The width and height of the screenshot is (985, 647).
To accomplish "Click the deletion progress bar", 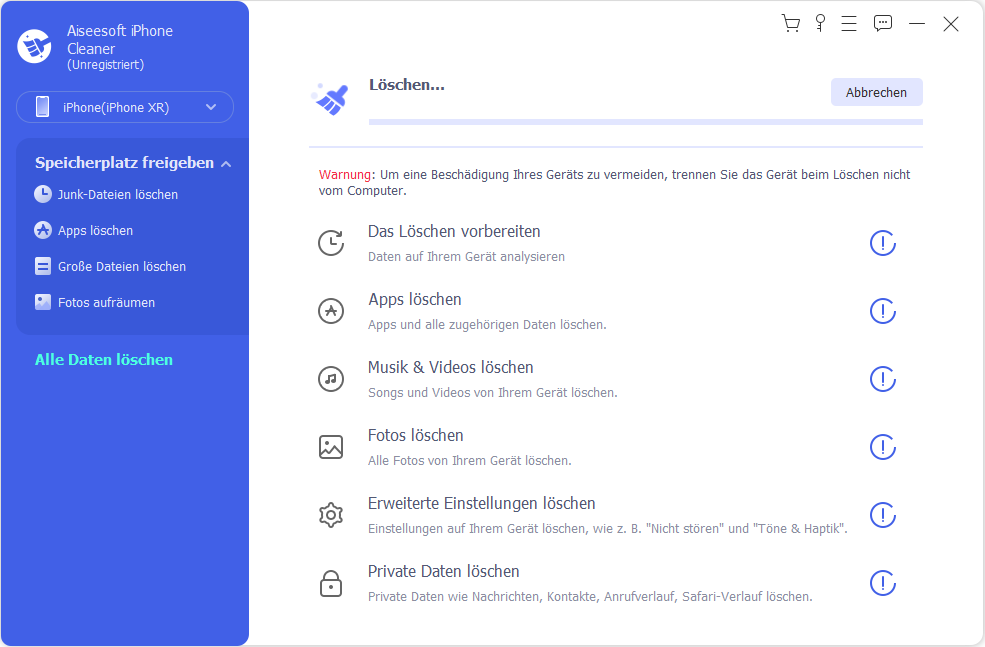I will click(x=645, y=122).
